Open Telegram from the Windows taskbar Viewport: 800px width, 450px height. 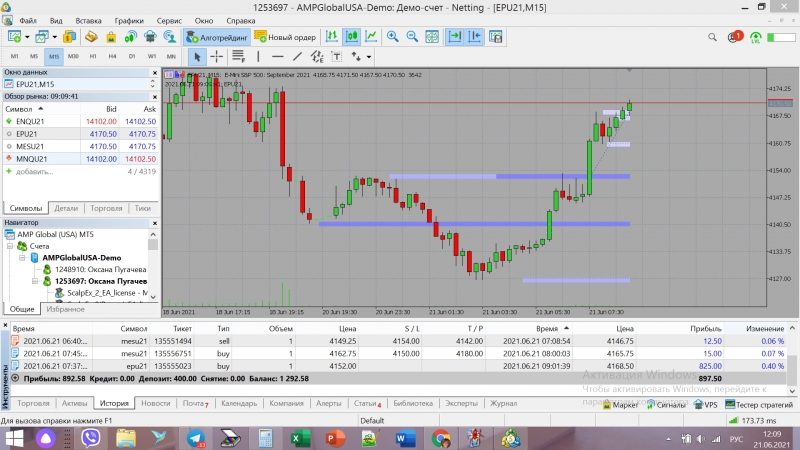195,438
